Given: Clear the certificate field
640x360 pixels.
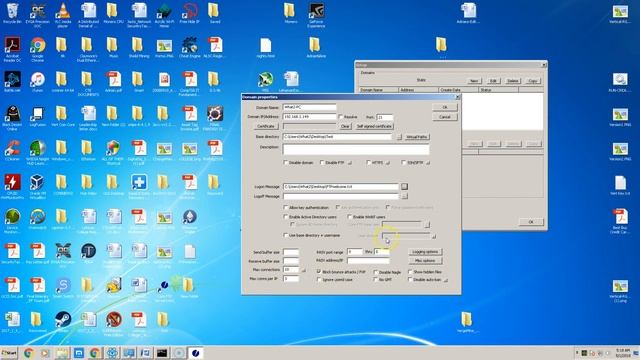Looking at the screenshot, I should click(x=345, y=127).
